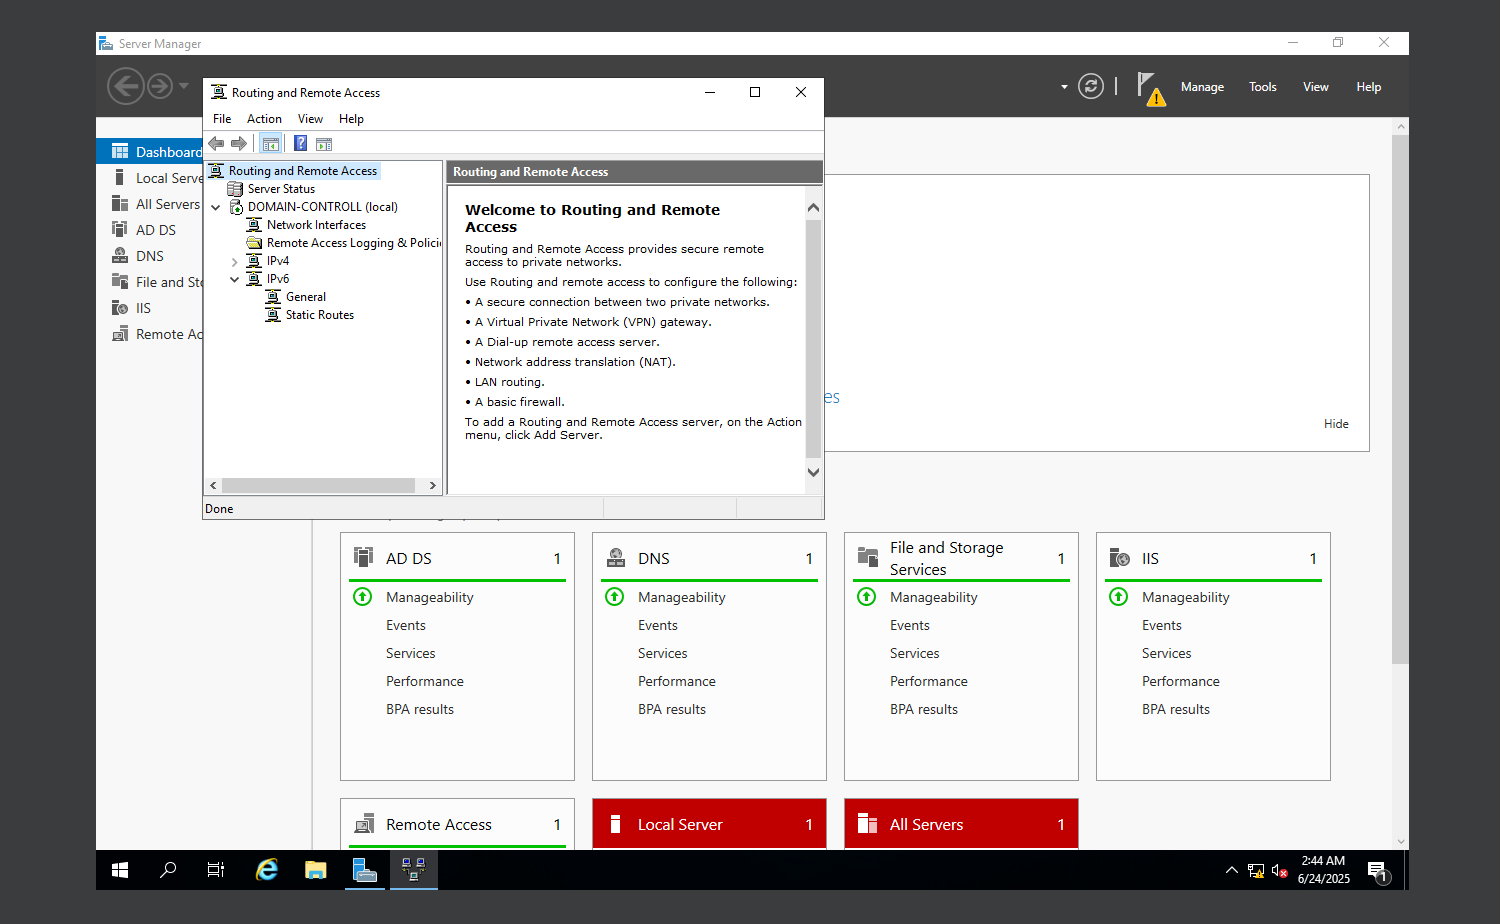The image size is (1500, 924).
Task: Open the Manage menu in Server Manager
Action: [1202, 87]
